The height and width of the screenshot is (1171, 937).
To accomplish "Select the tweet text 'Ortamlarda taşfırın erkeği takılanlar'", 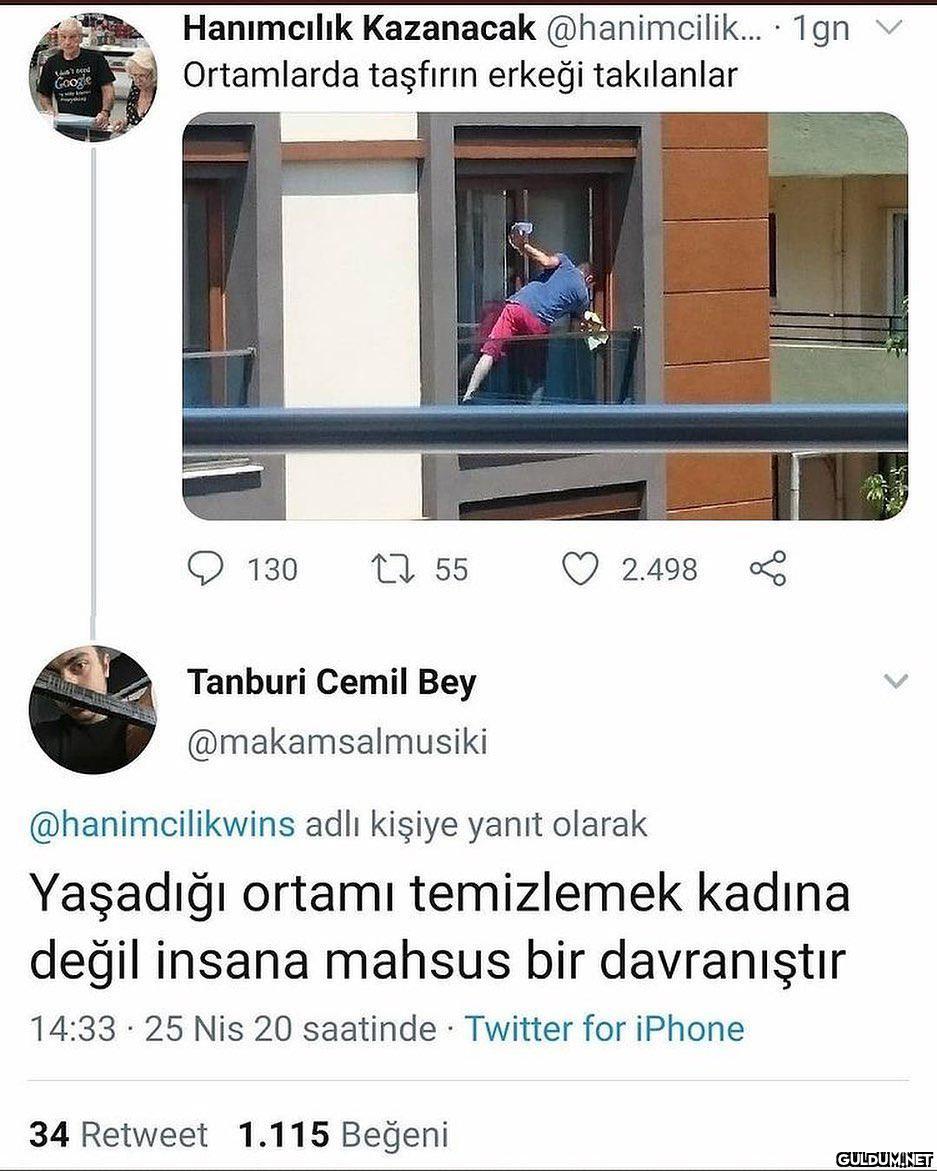I will pyautogui.click(x=460, y=76).
